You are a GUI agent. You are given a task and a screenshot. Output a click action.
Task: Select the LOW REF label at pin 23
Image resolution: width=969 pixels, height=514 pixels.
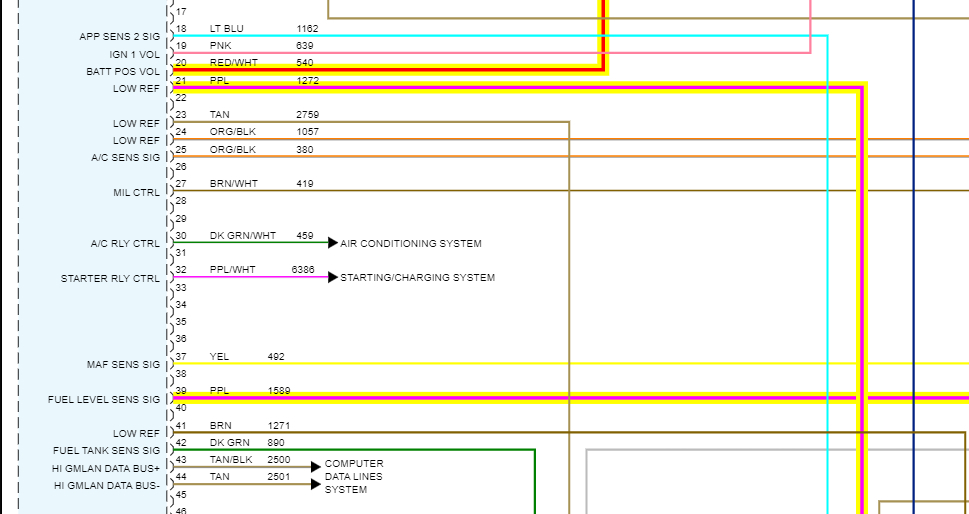point(137,124)
